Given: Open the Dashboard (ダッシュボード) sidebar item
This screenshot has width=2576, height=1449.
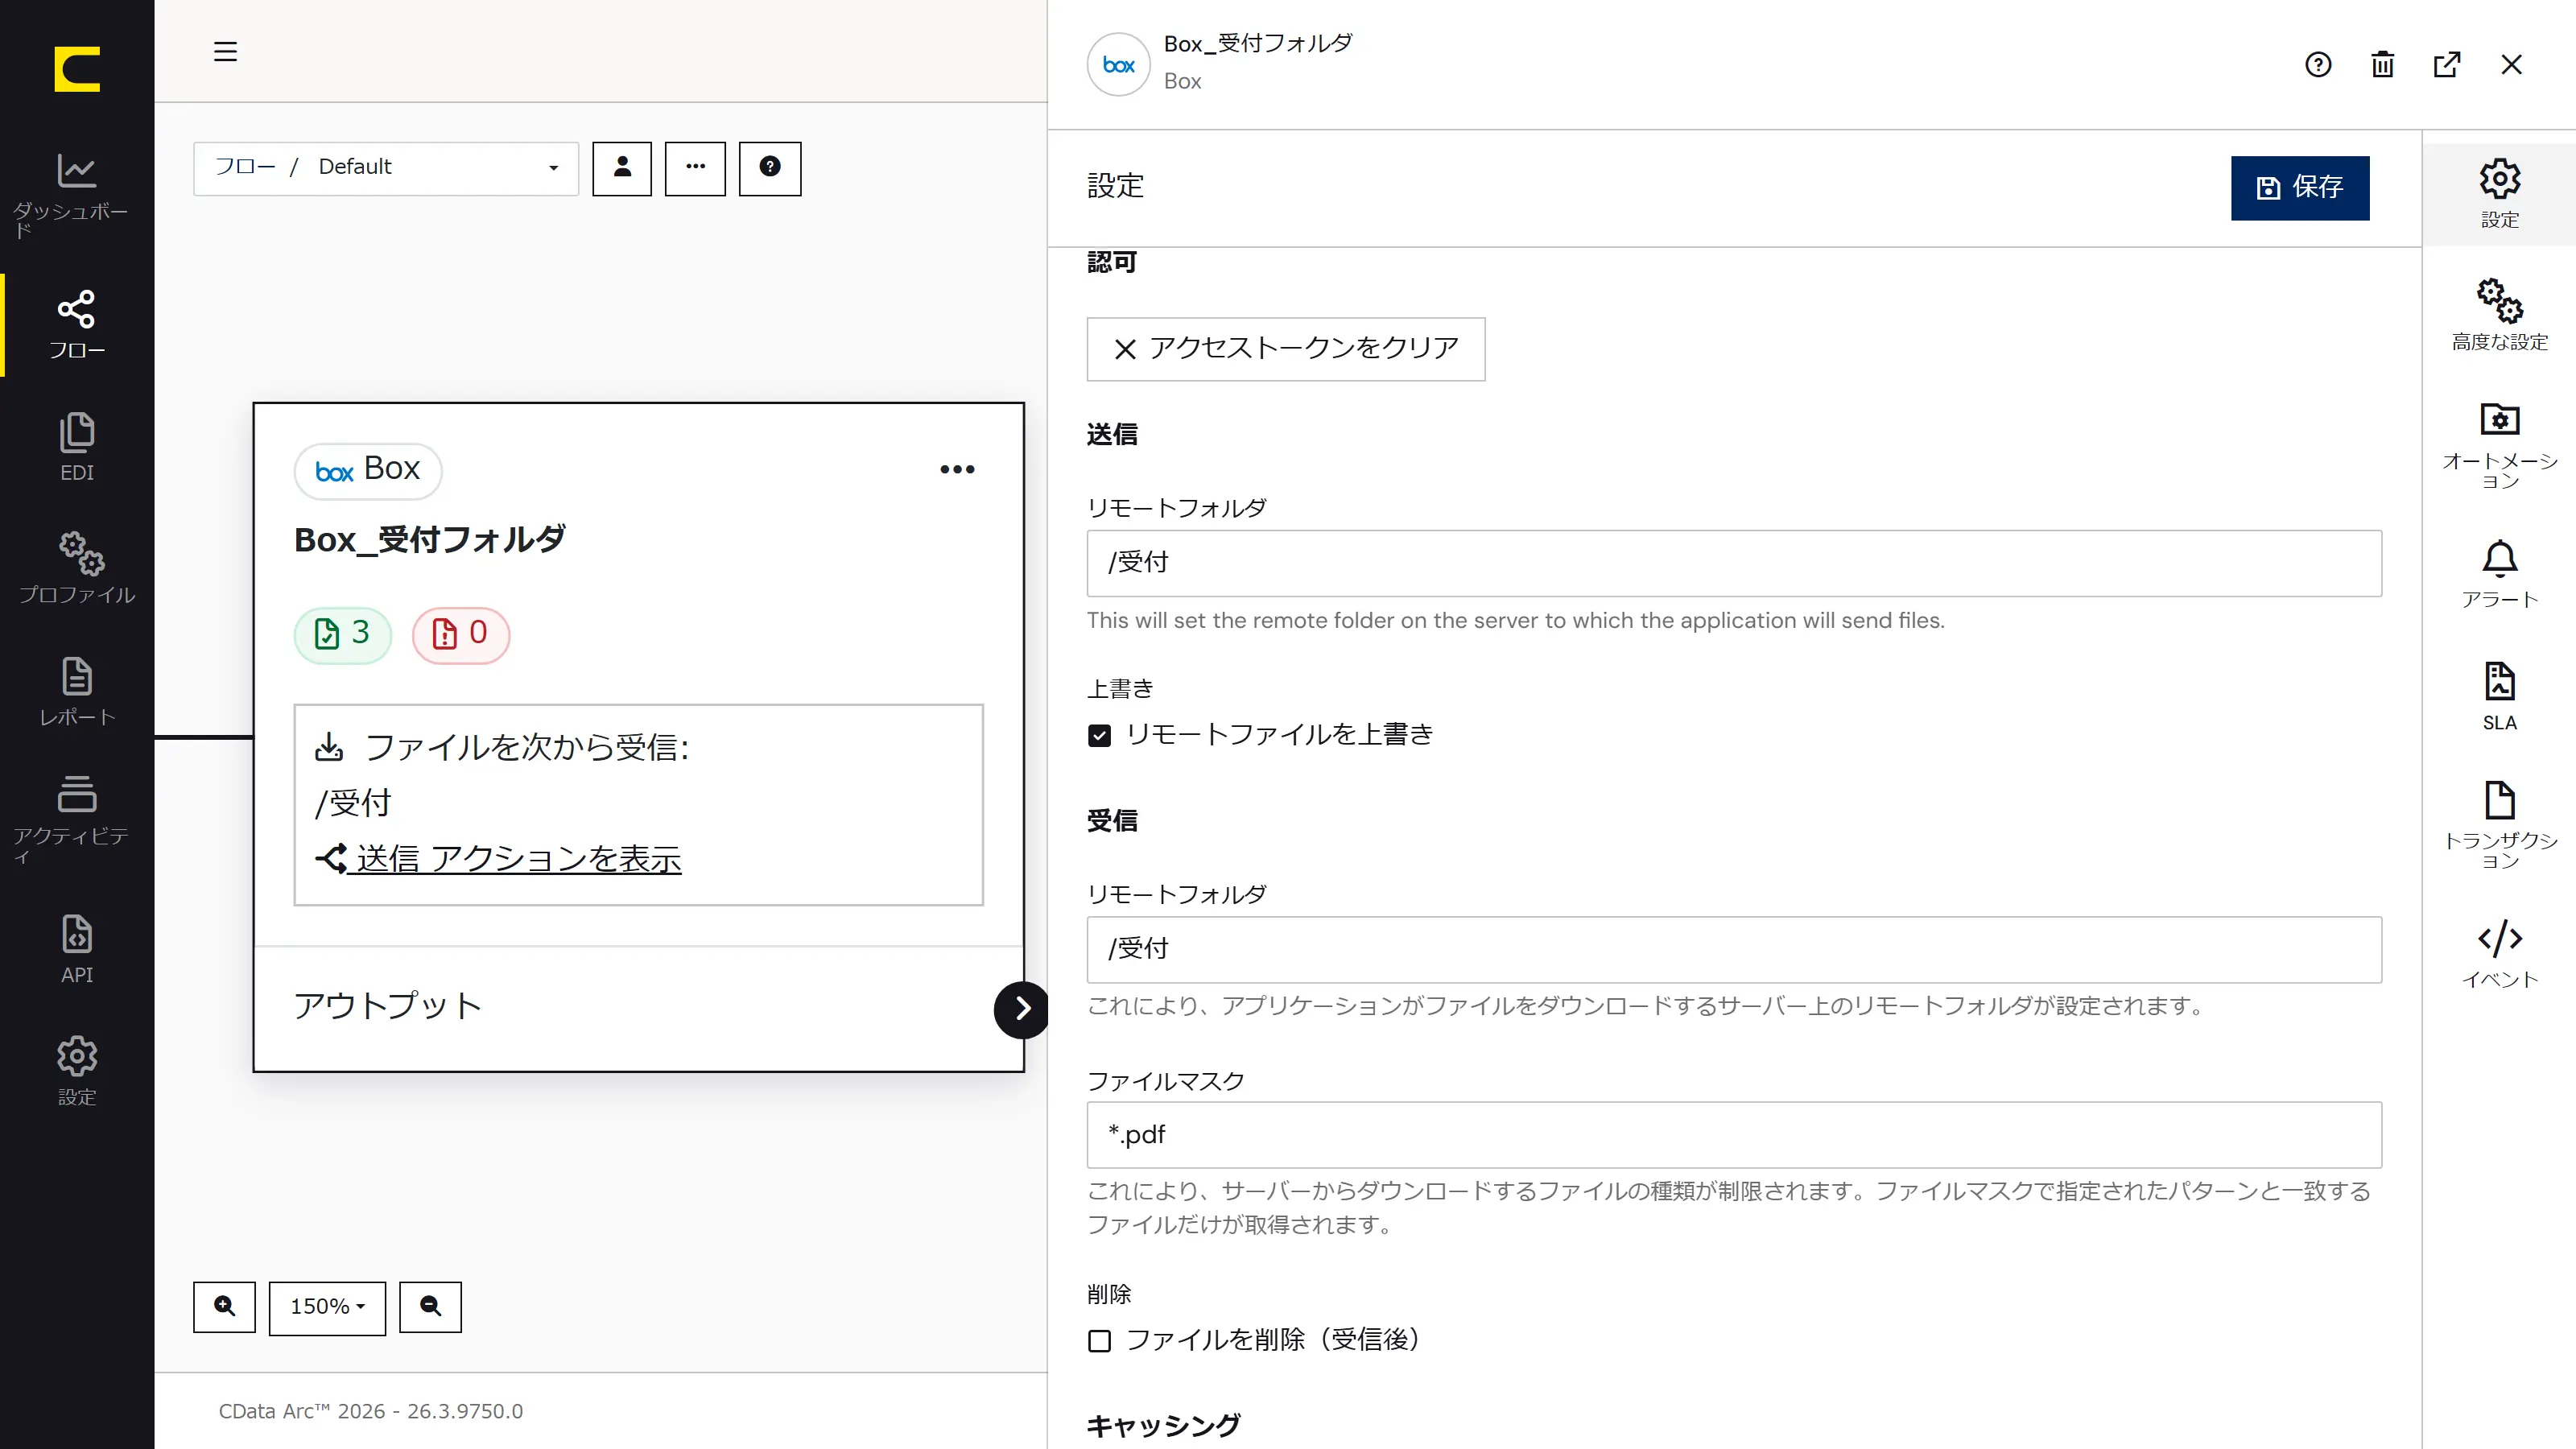Looking at the screenshot, I should click(77, 196).
